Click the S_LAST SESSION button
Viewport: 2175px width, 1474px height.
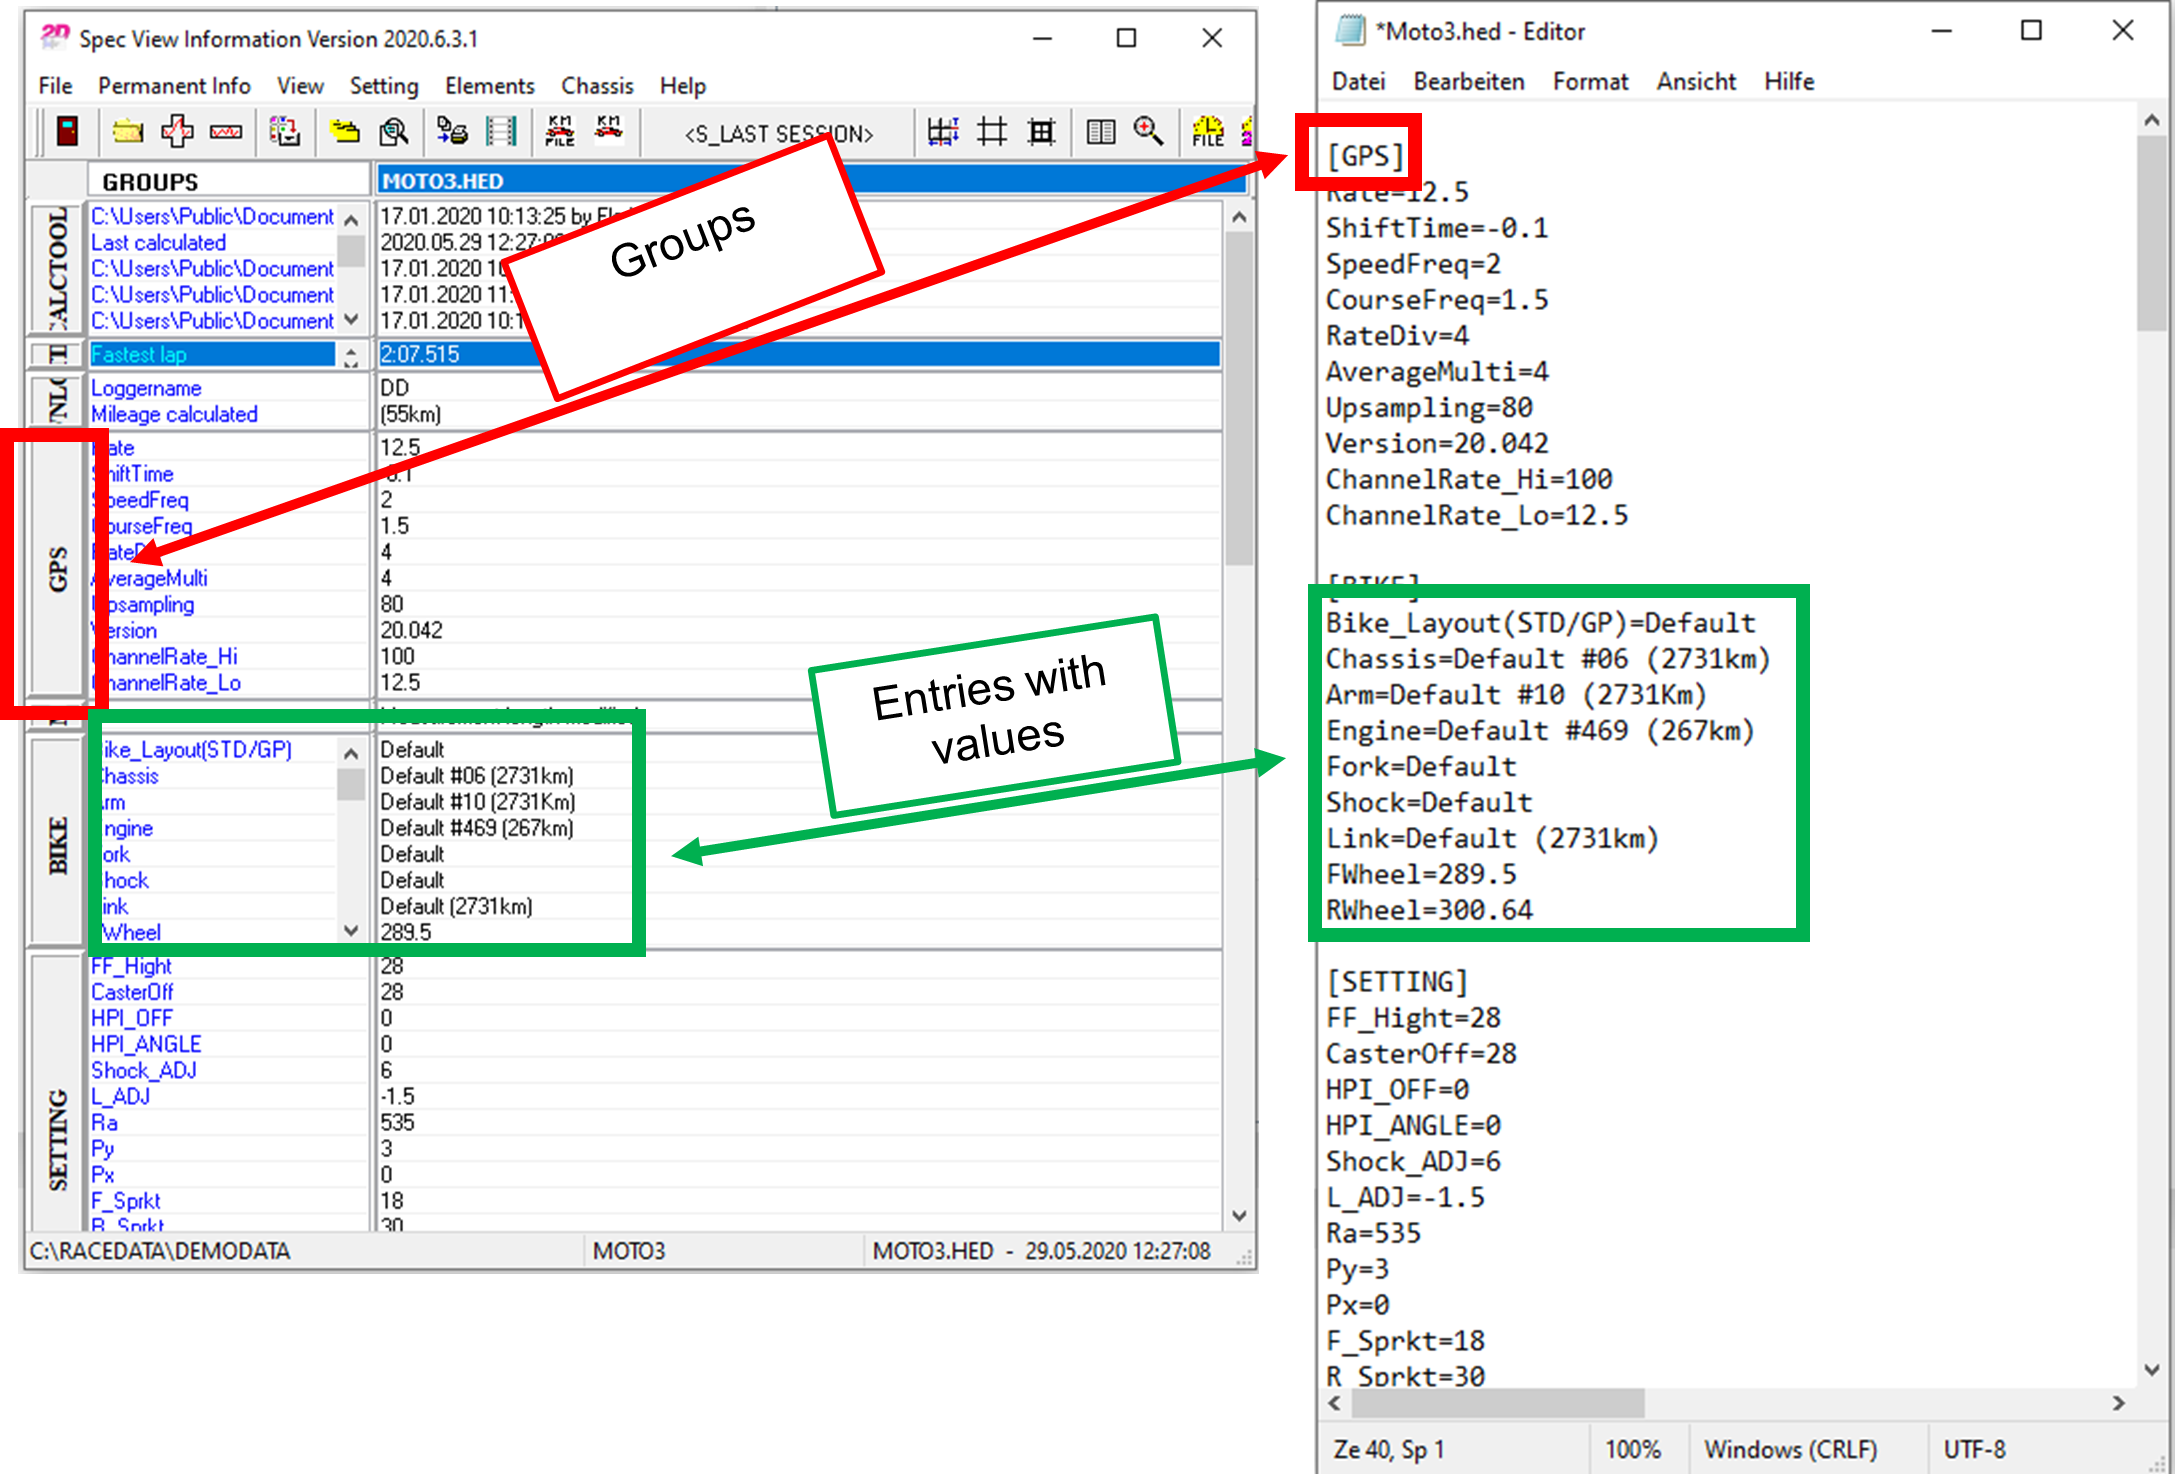click(778, 134)
